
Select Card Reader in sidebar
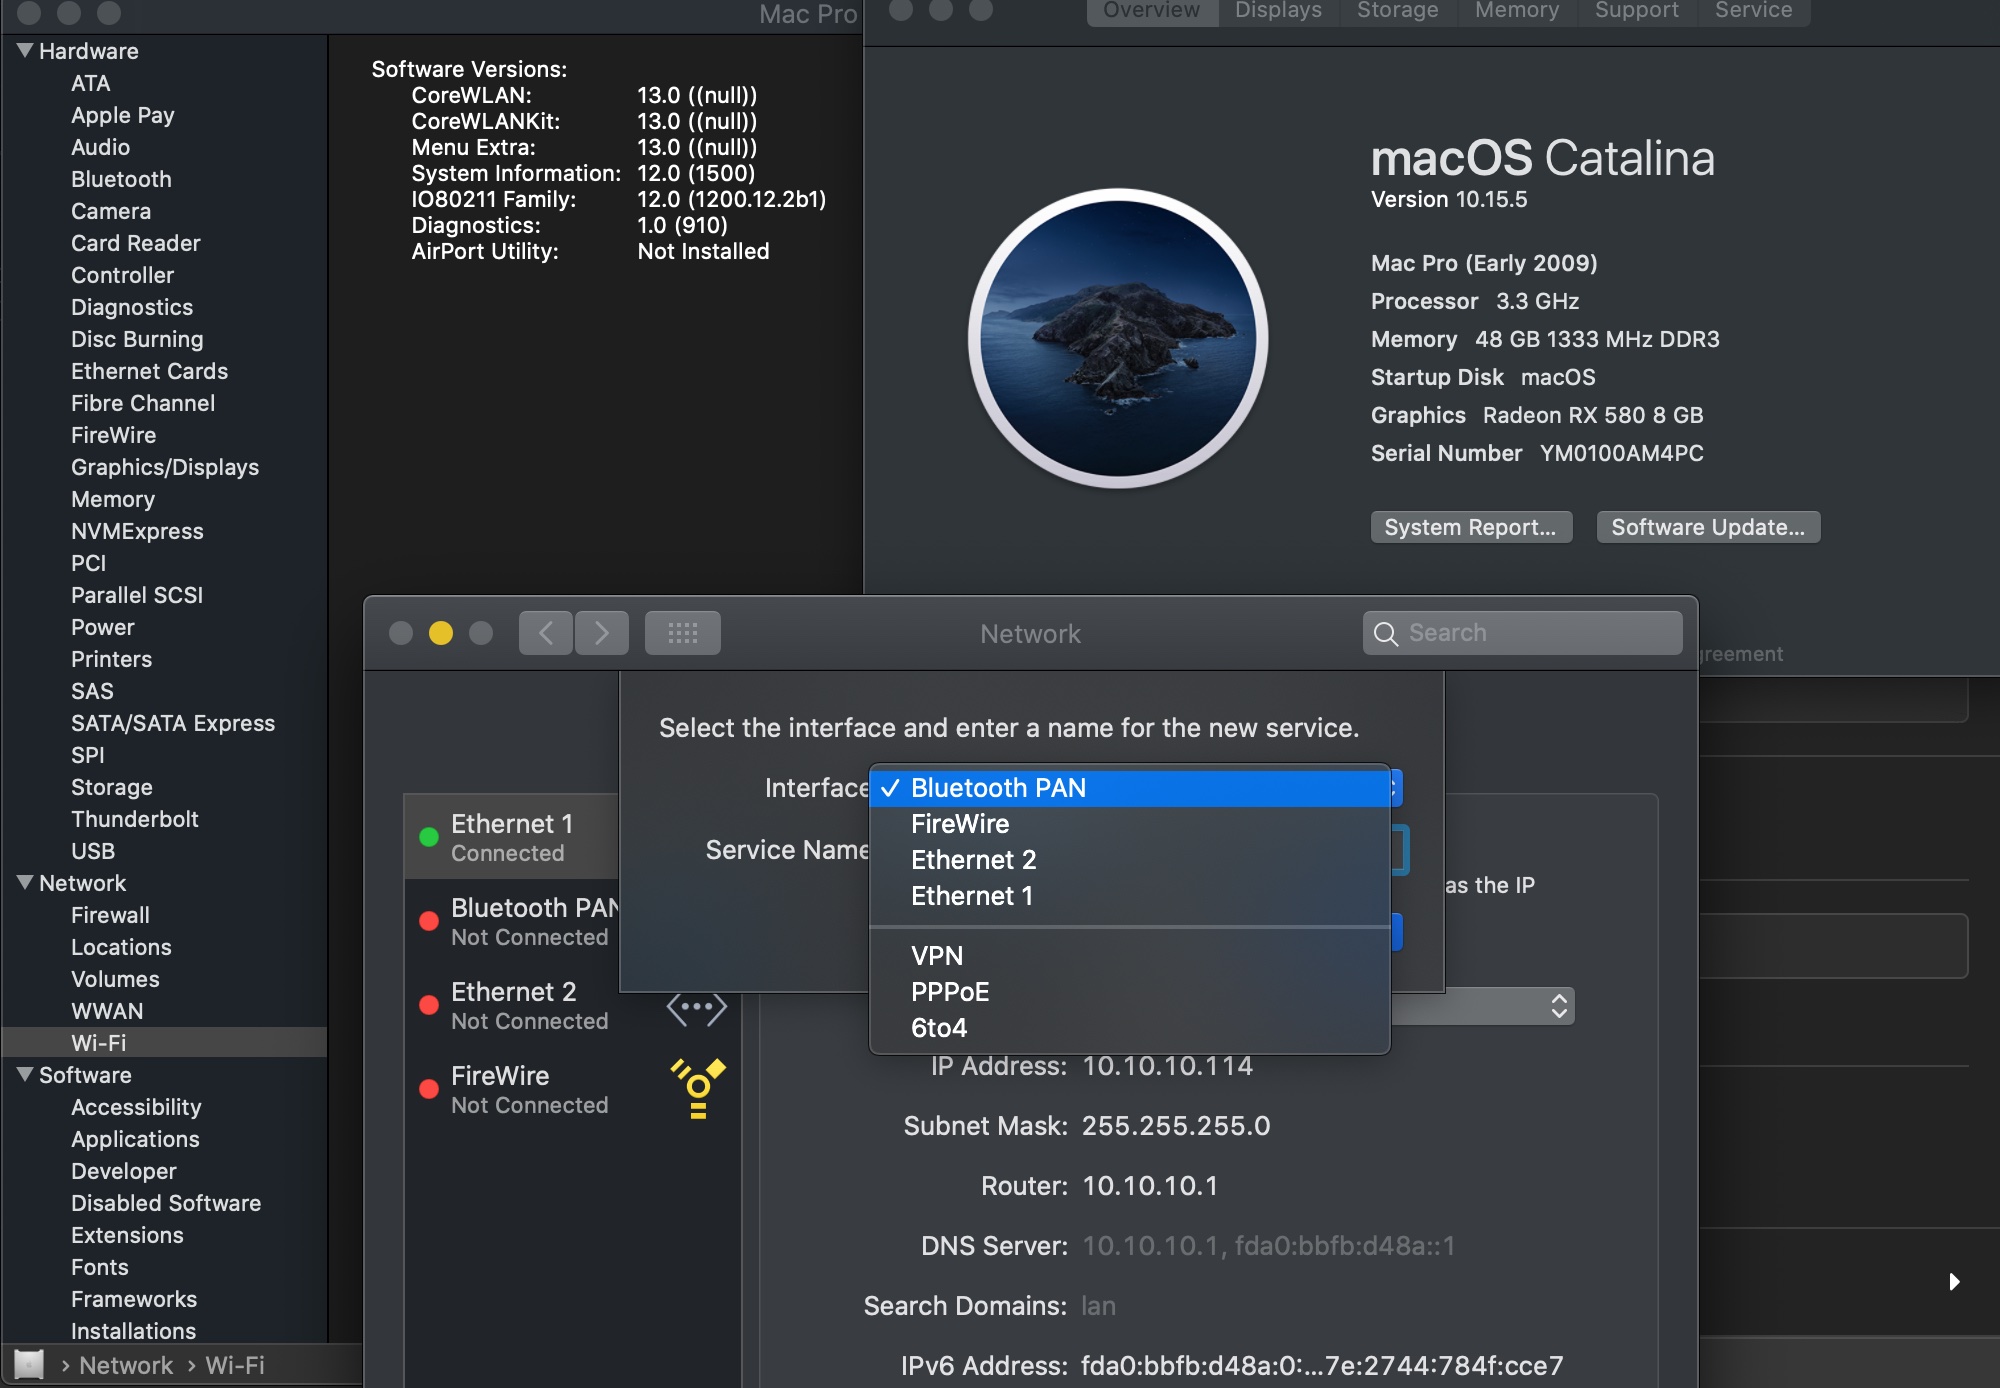[135, 243]
